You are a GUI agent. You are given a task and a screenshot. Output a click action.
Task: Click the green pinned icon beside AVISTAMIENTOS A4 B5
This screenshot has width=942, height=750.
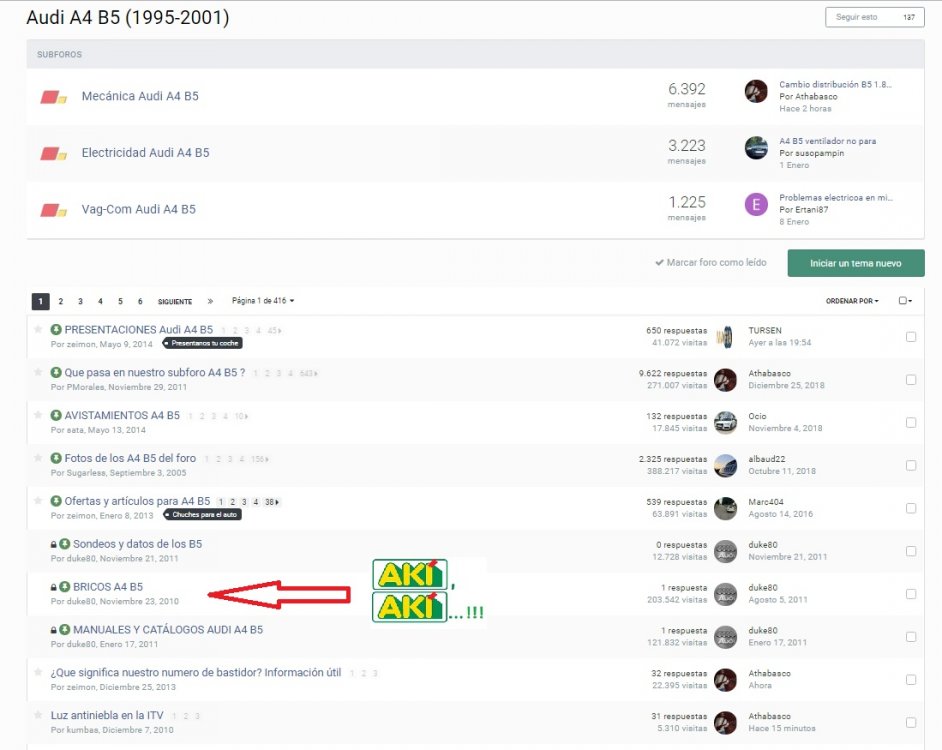point(56,415)
